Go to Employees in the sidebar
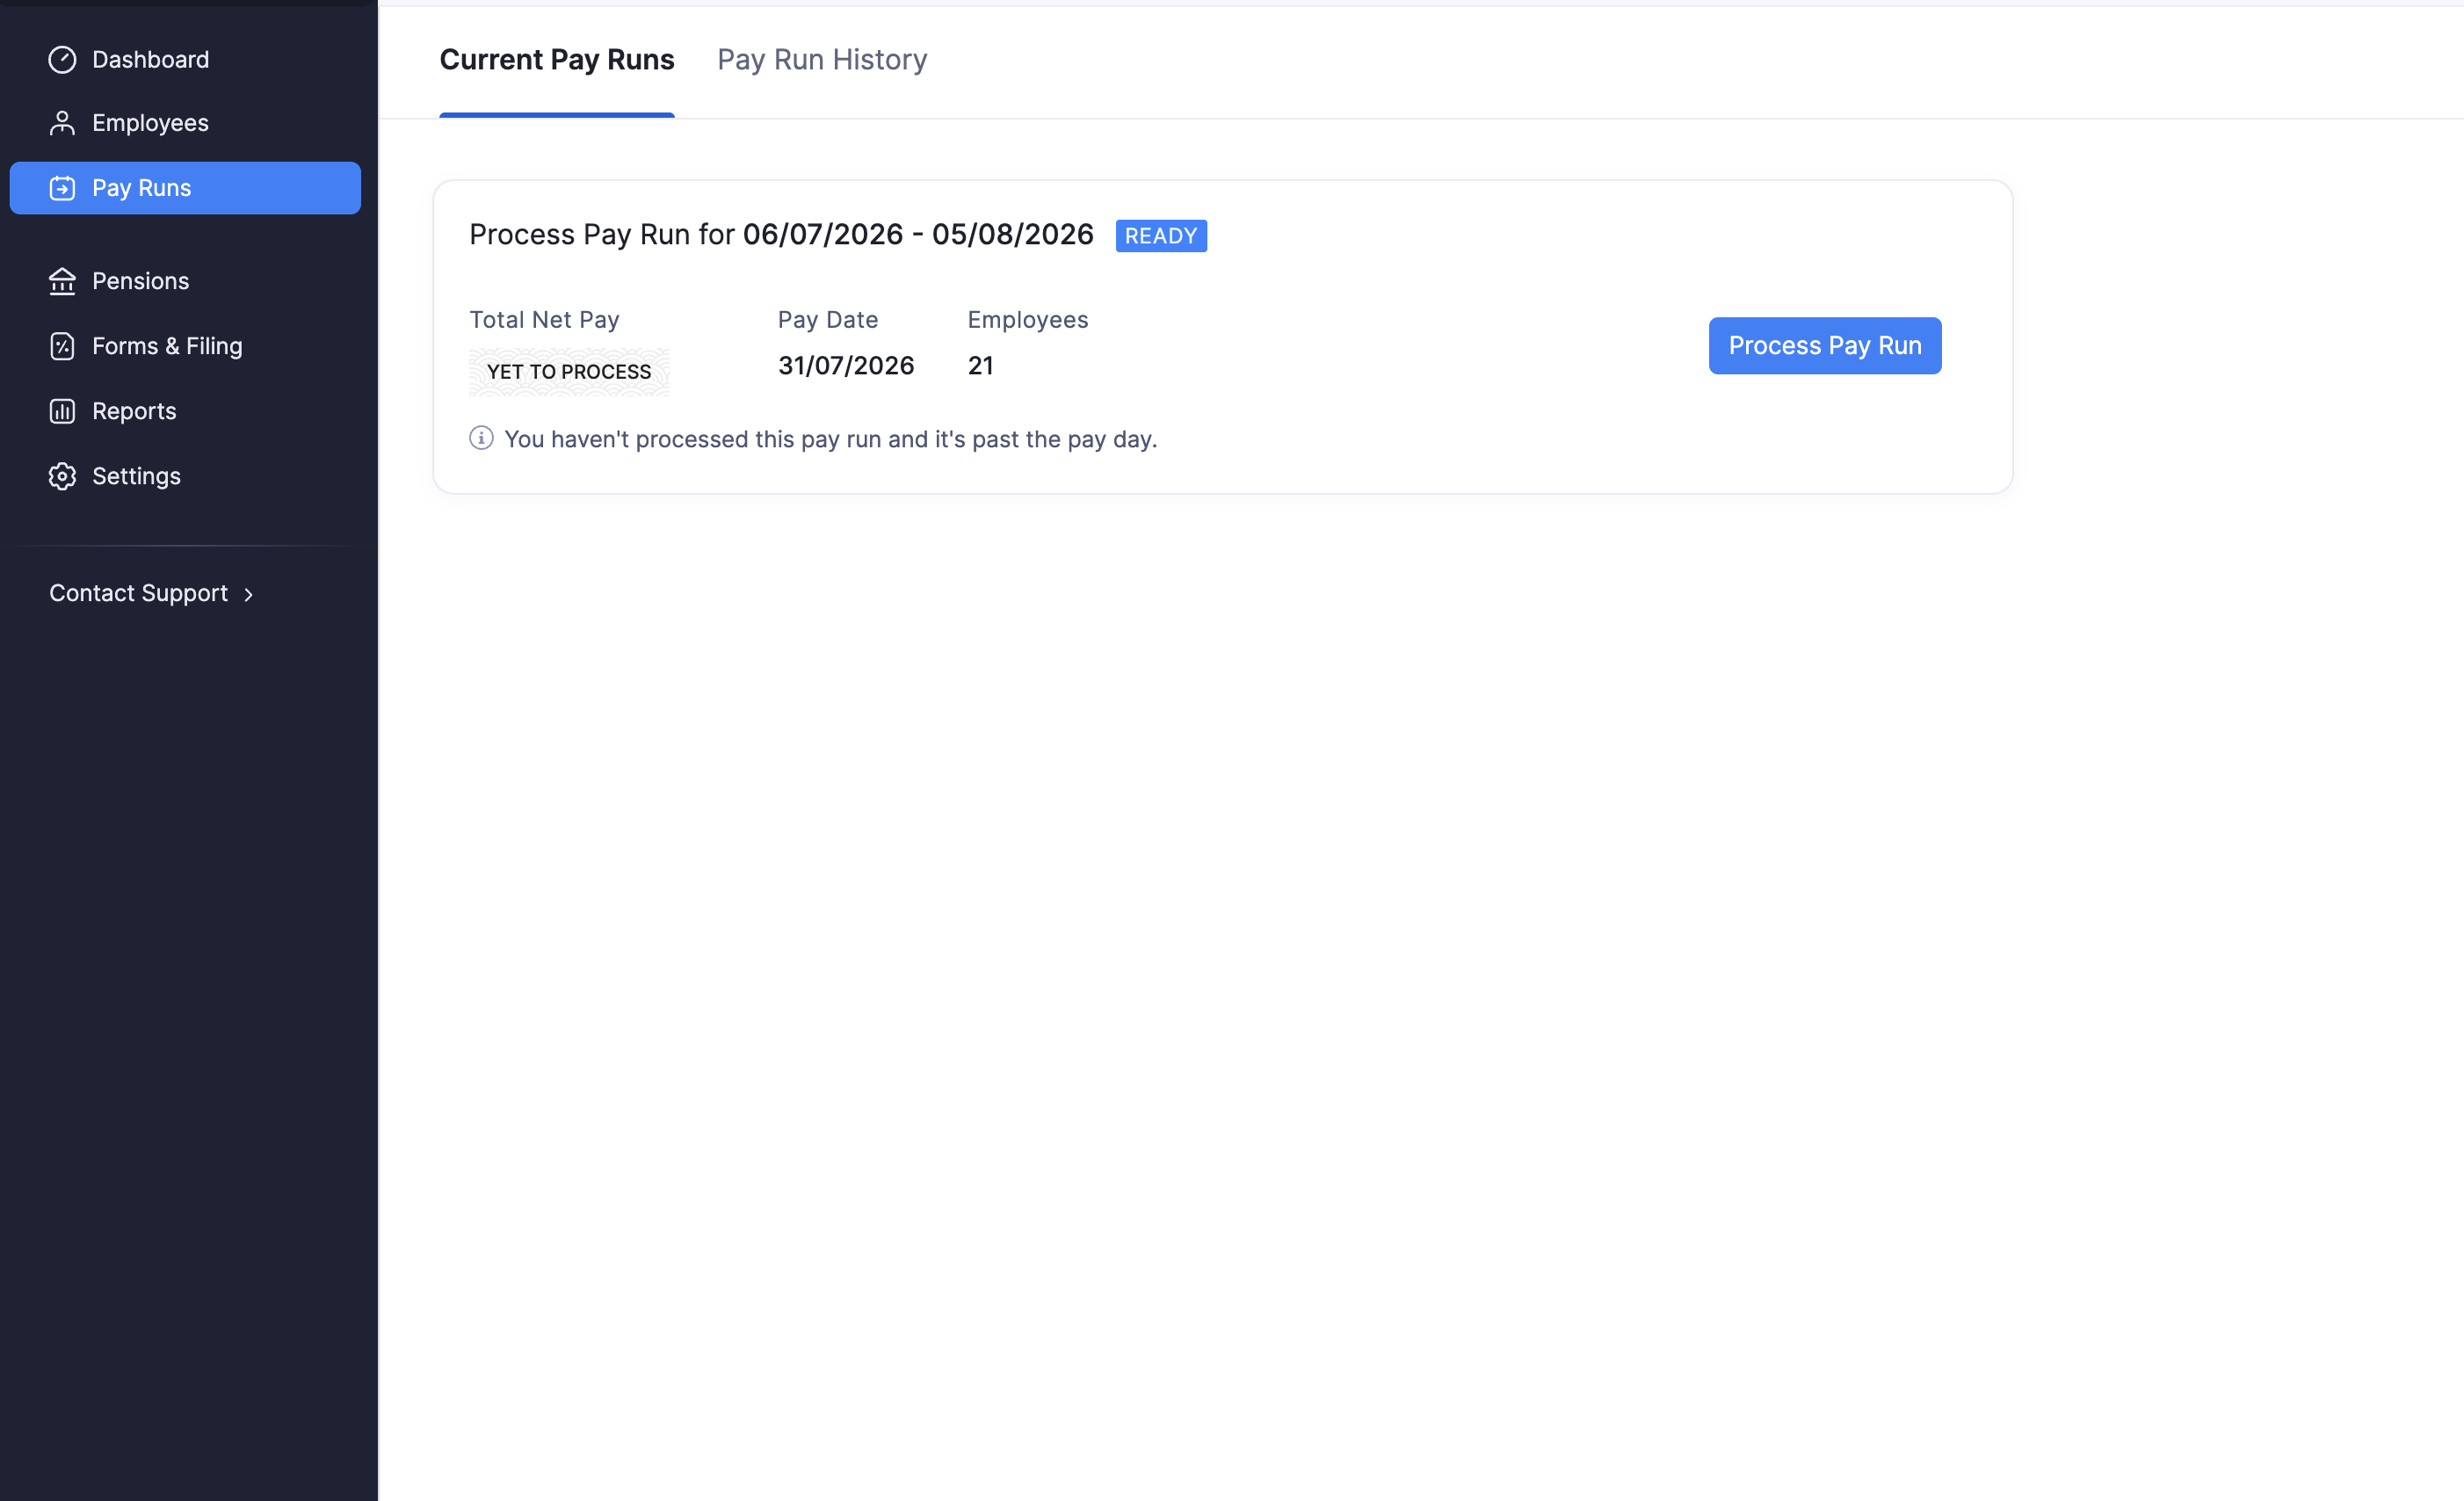This screenshot has height=1501, width=2464. coord(185,123)
